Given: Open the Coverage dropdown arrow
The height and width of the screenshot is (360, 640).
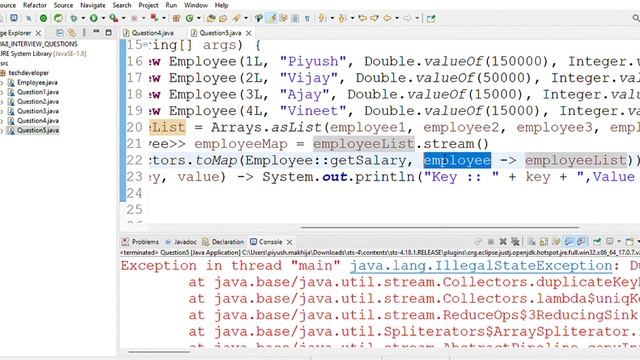Looking at the screenshot, I should pos(123,18).
